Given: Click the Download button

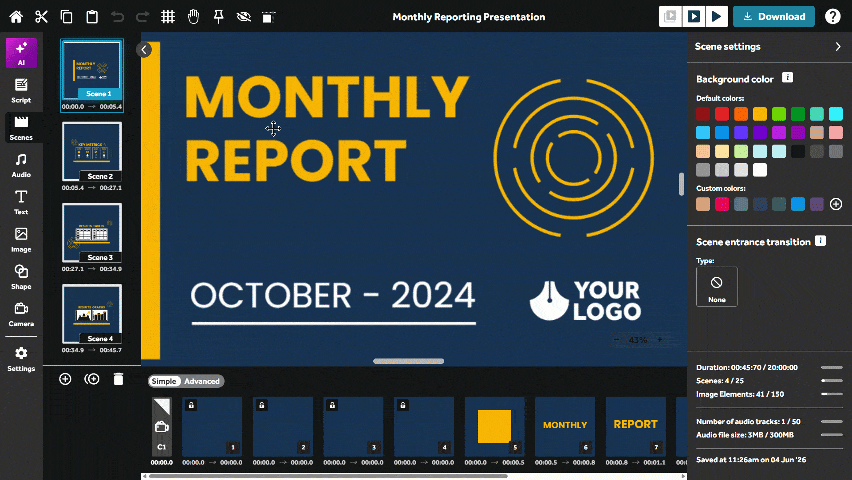Looking at the screenshot, I should pyautogui.click(x=774, y=16).
